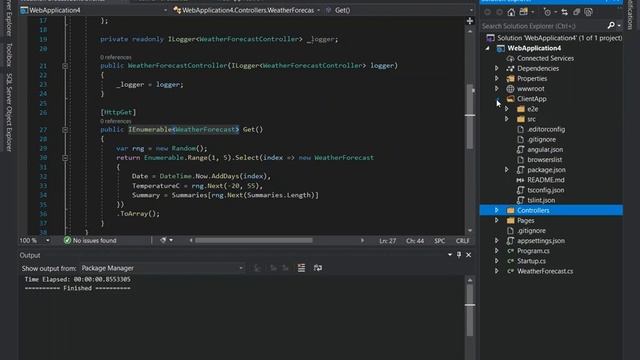Select tsconfig.json in Solution Explorer
The width and height of the screenshot is (640, 360).
point(545,190)
